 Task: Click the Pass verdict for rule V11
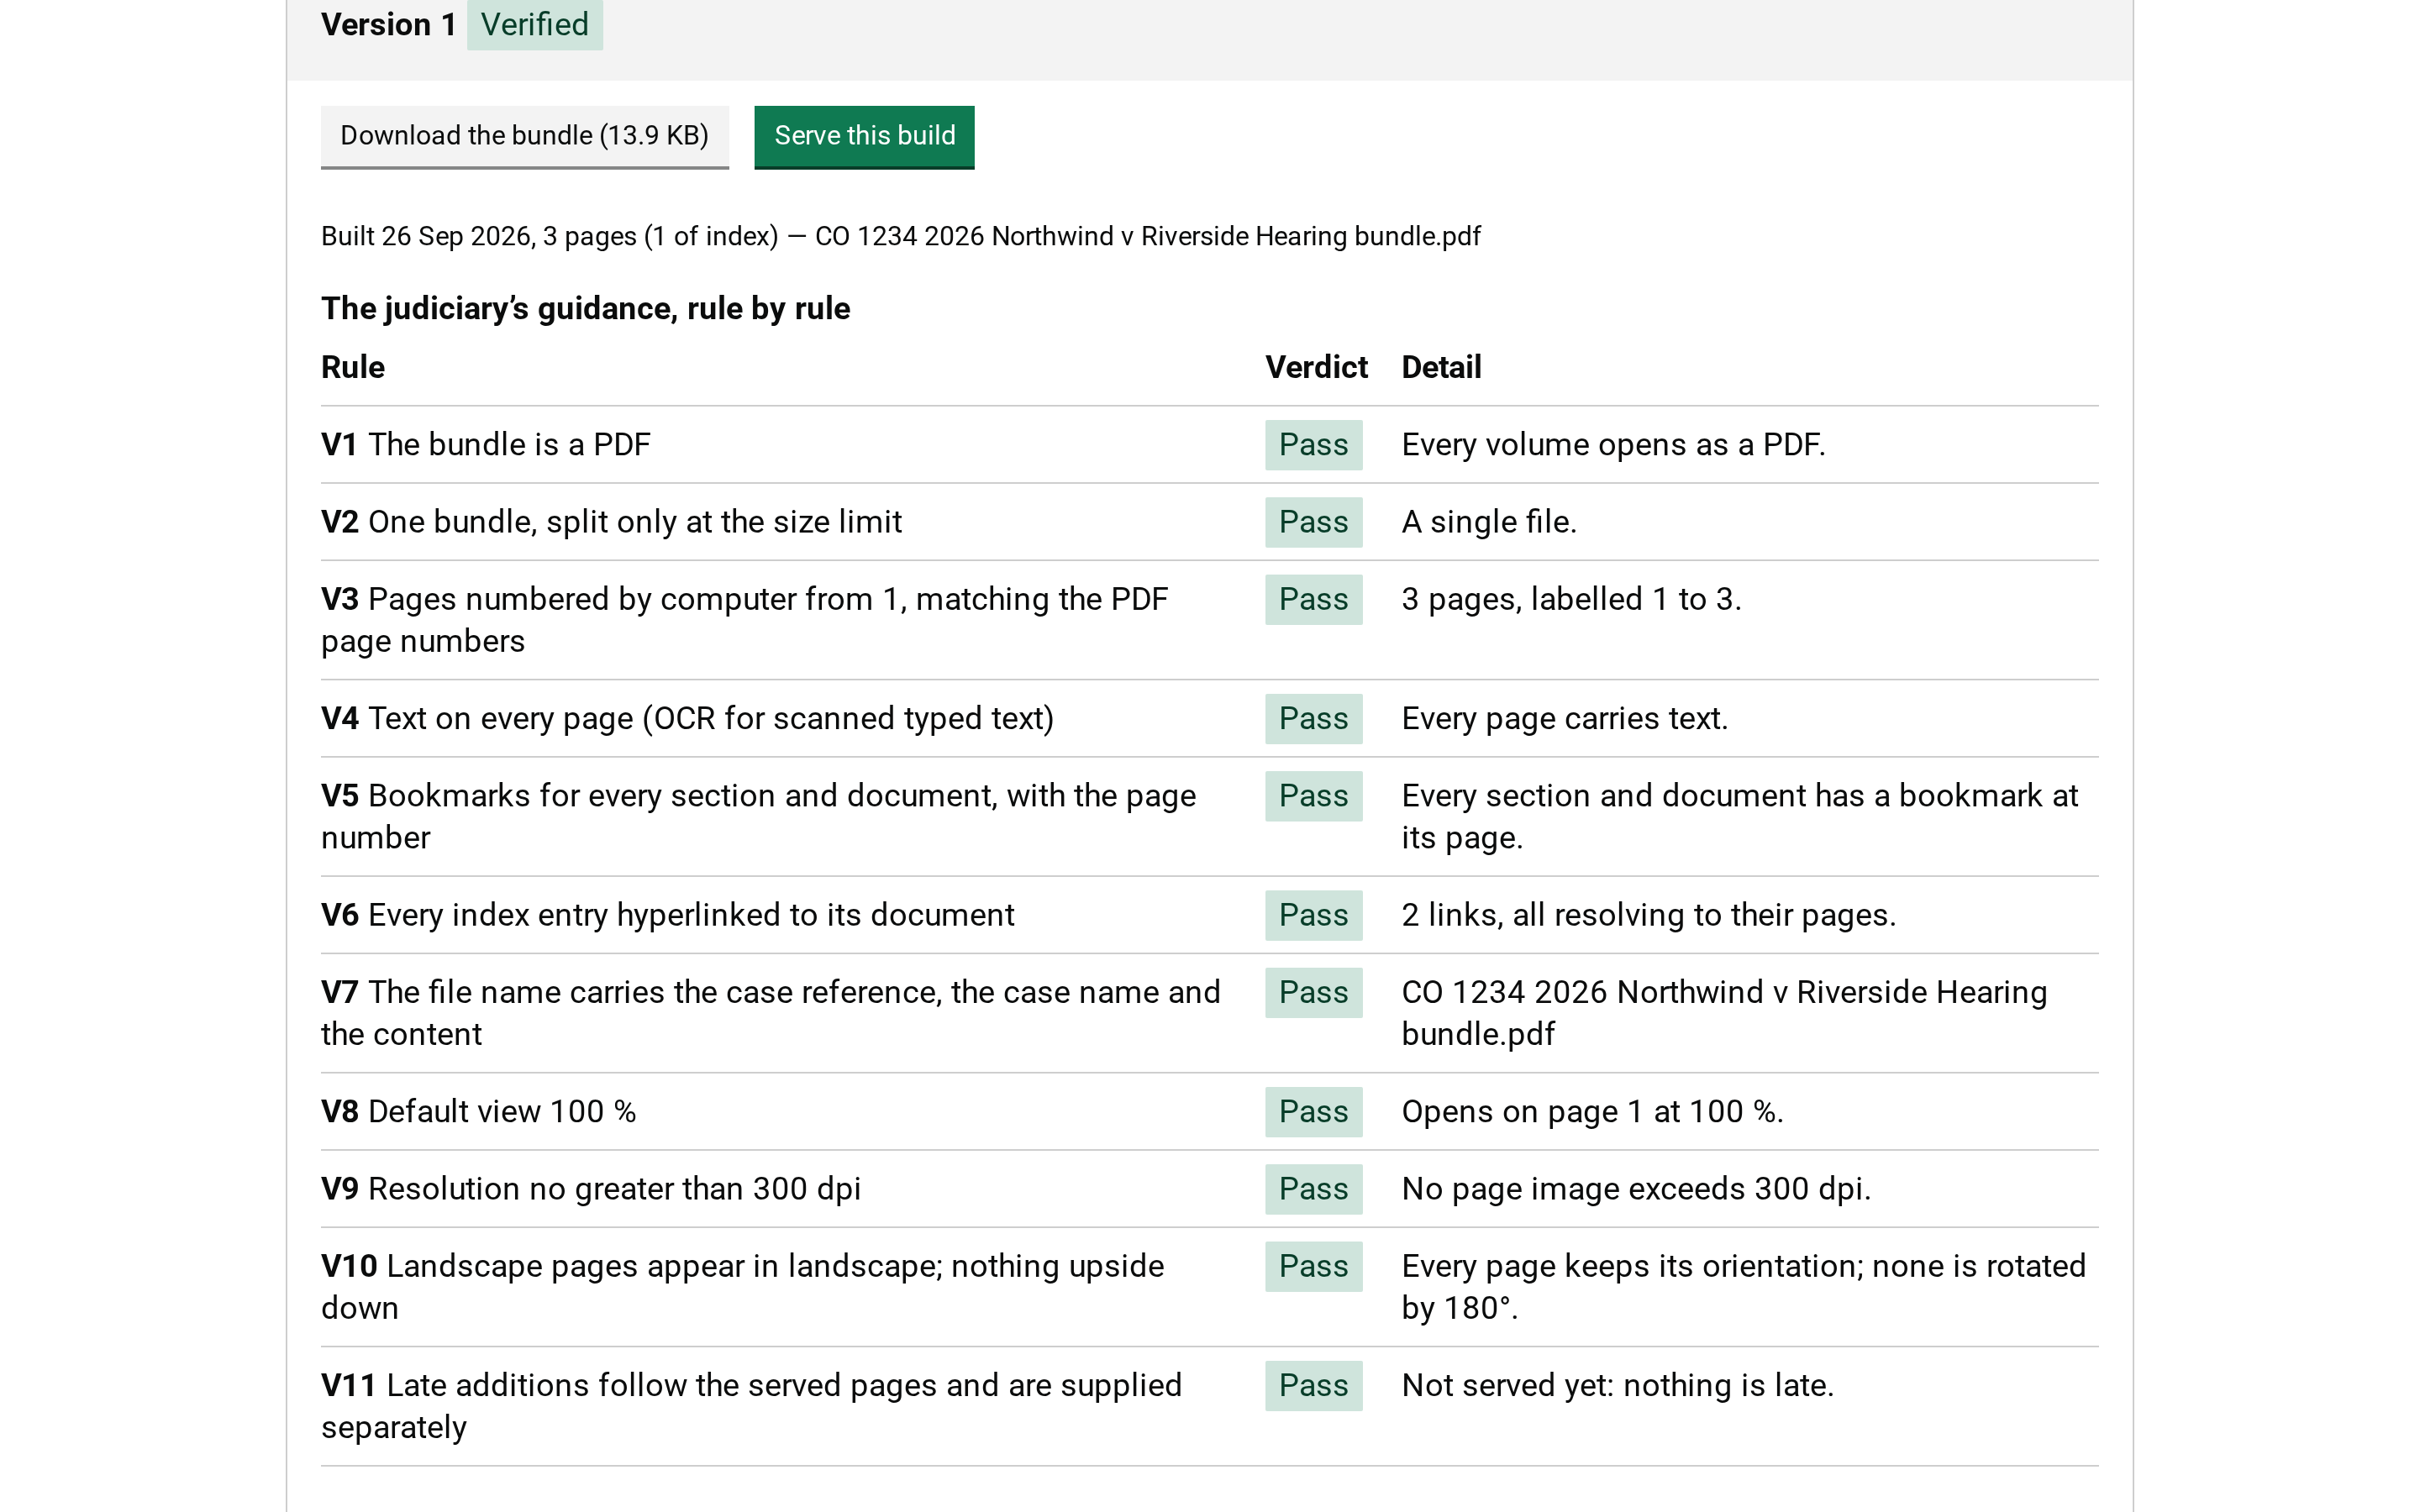1313,1386
